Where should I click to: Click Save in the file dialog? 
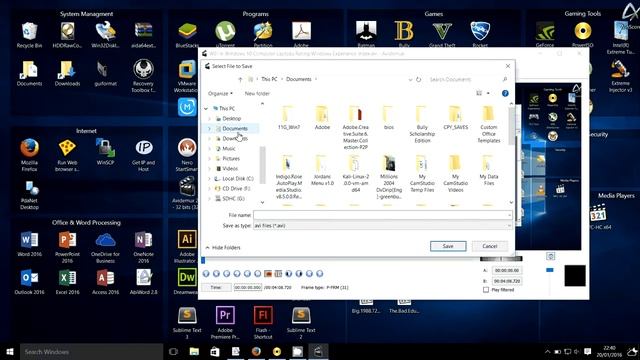448,246
